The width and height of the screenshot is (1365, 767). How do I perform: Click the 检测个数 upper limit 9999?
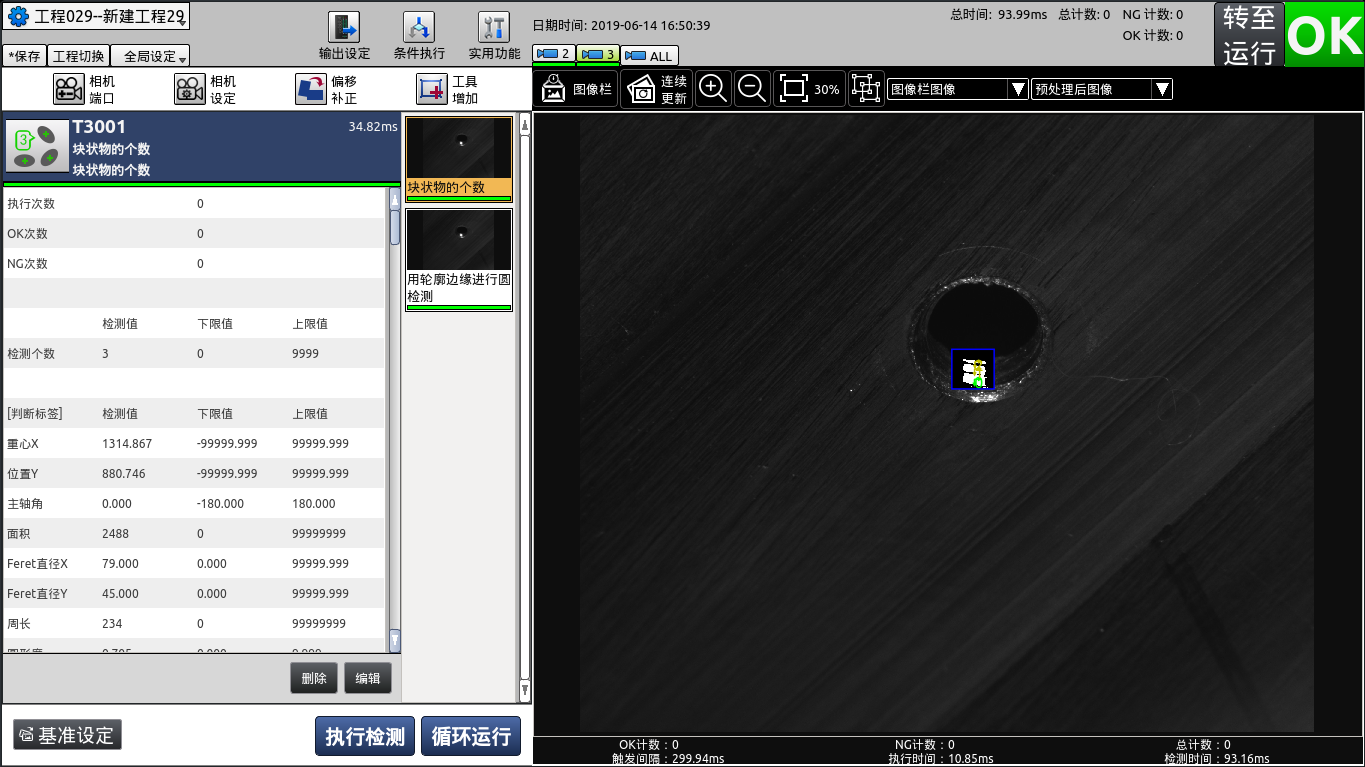pos(305,354)
